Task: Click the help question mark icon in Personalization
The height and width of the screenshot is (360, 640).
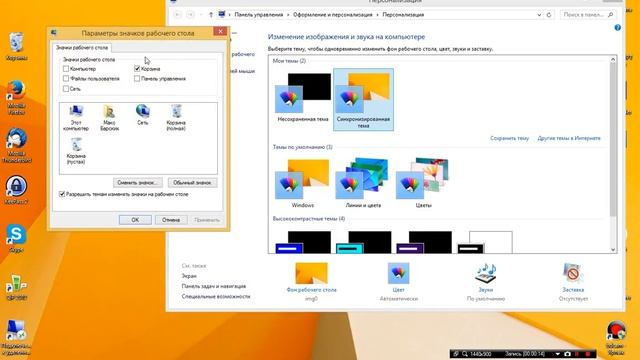Action: click(617, 28)
